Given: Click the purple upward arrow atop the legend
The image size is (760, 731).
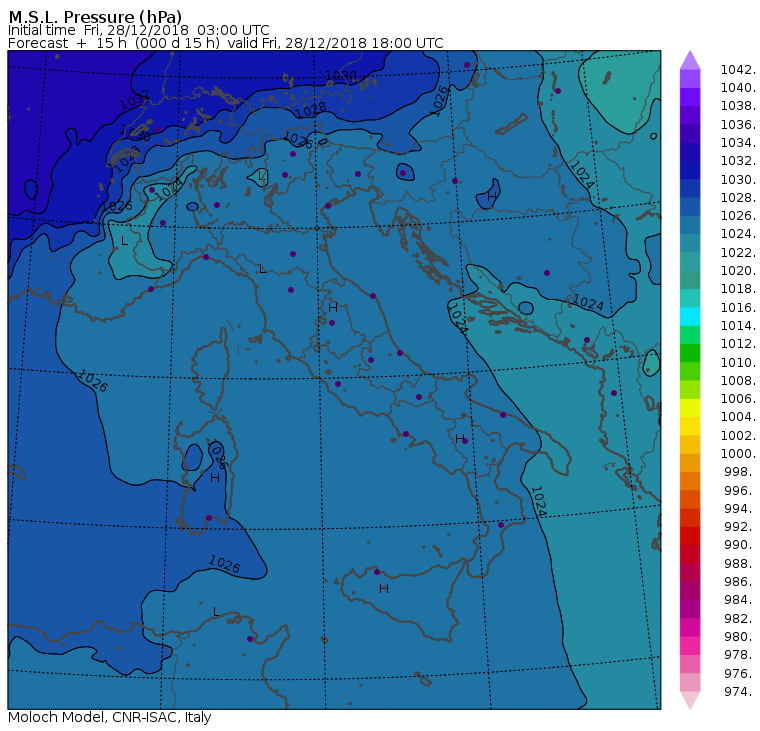Looking at the screenshot, I should (690, 60).
